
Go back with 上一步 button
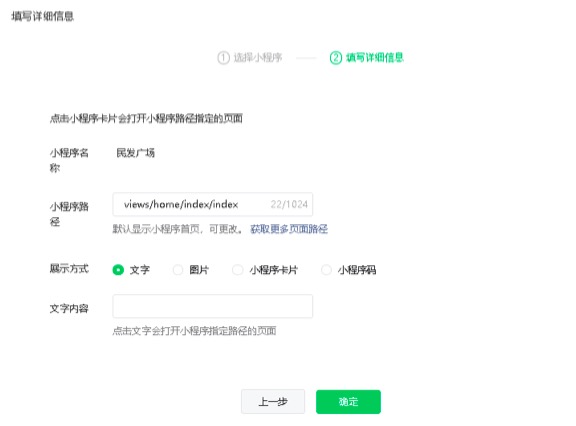point(273,402)
